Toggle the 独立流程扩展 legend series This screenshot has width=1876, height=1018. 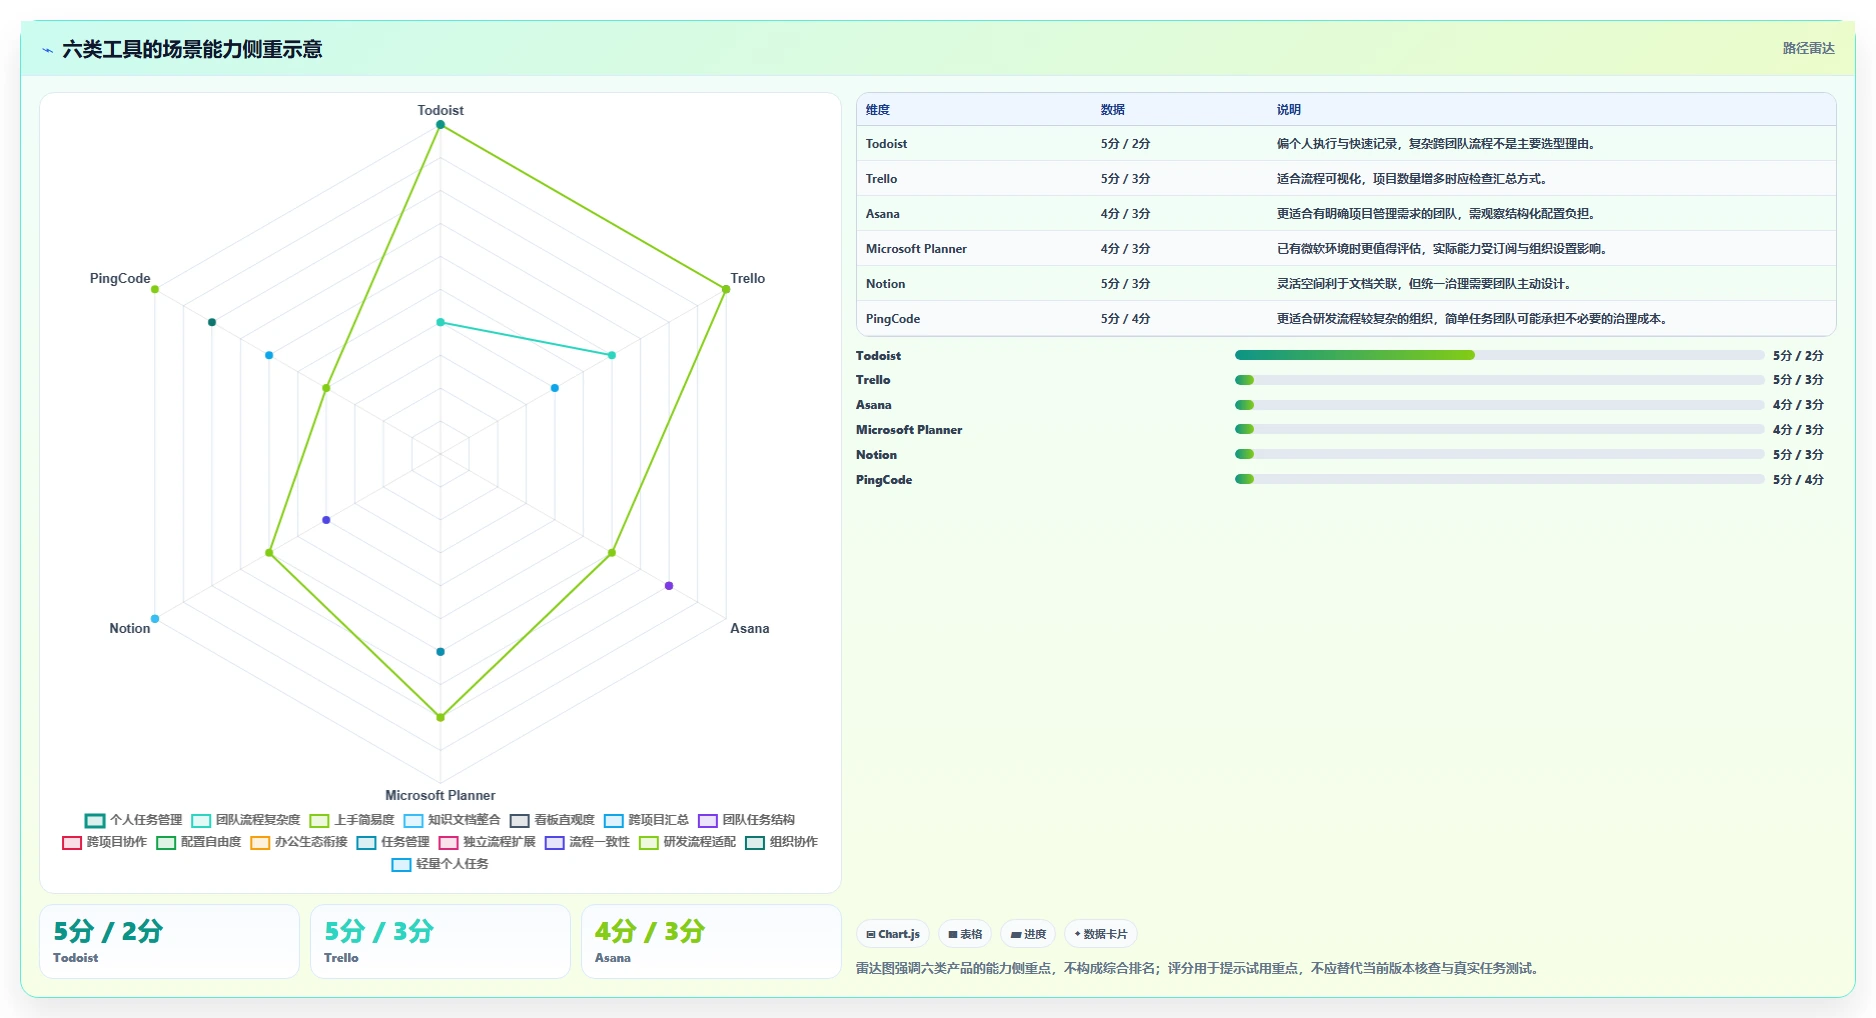point(487,842)
